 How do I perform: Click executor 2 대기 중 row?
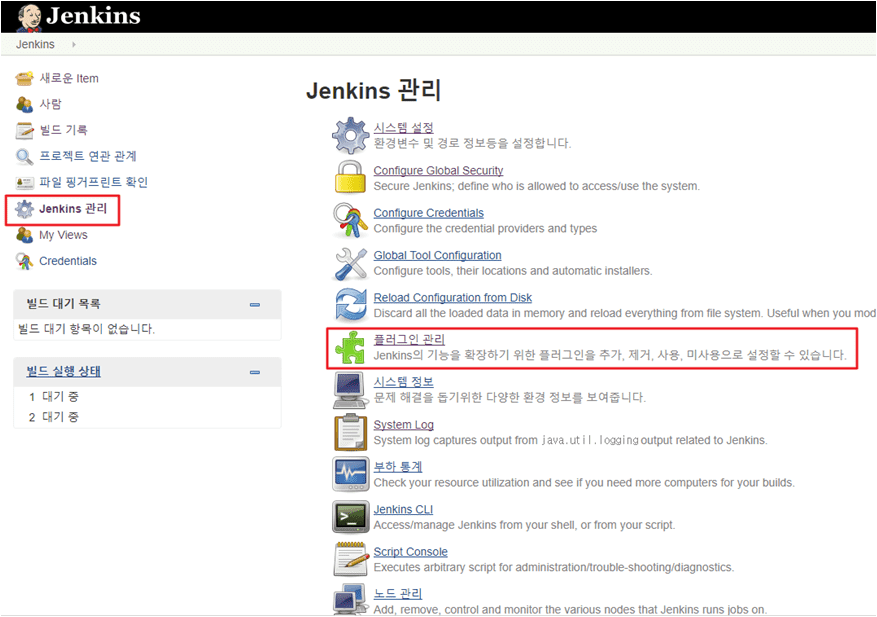[x=147, y=417]
